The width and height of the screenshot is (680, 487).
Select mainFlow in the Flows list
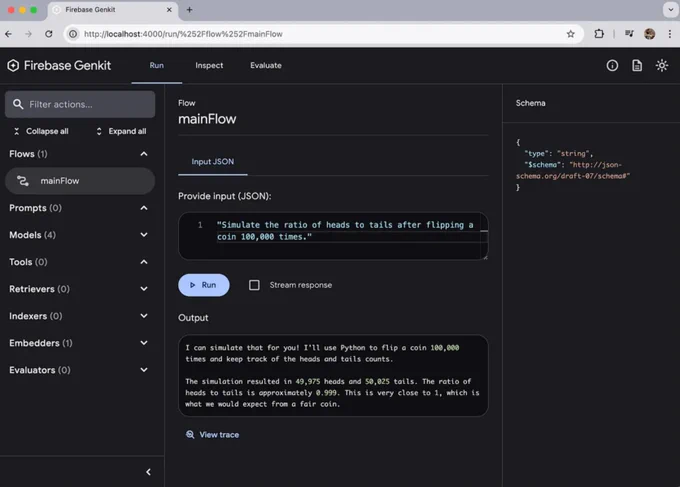click(x=80, y=181)
